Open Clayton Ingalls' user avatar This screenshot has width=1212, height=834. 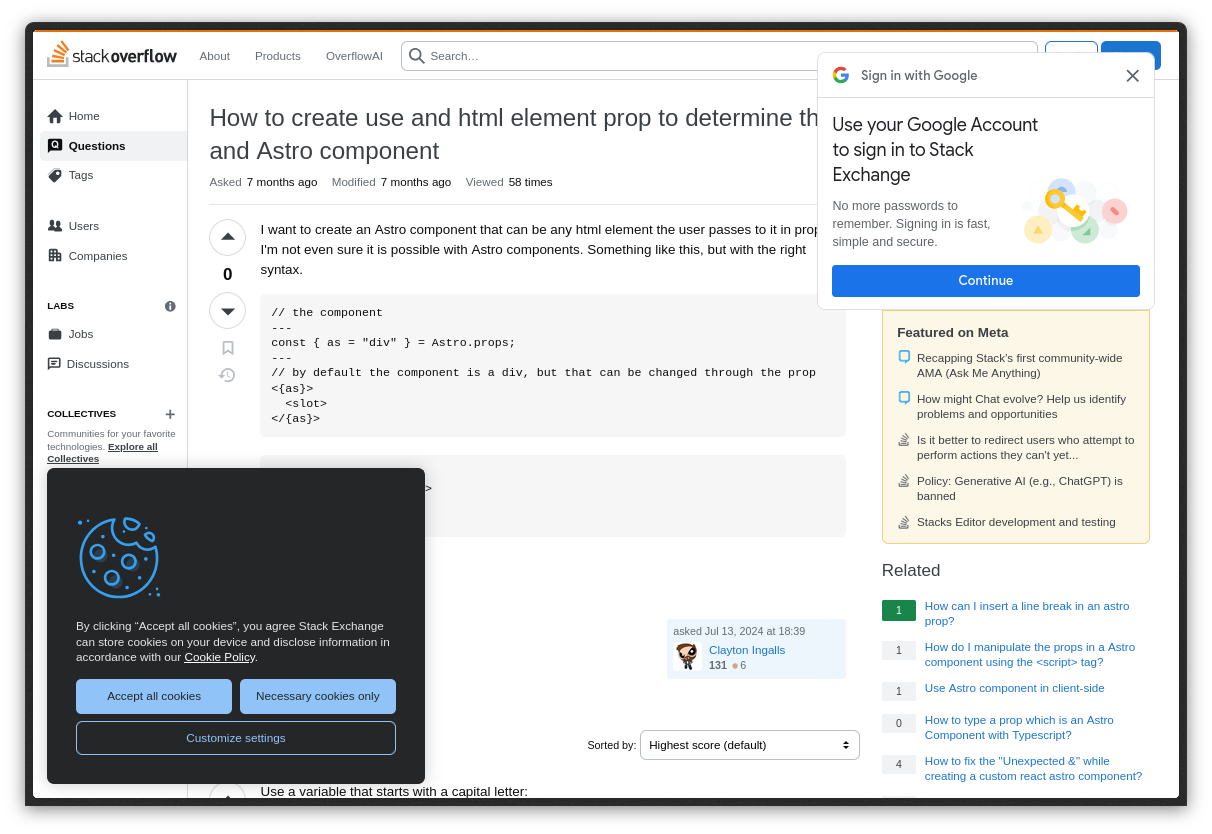click(687, 656)
